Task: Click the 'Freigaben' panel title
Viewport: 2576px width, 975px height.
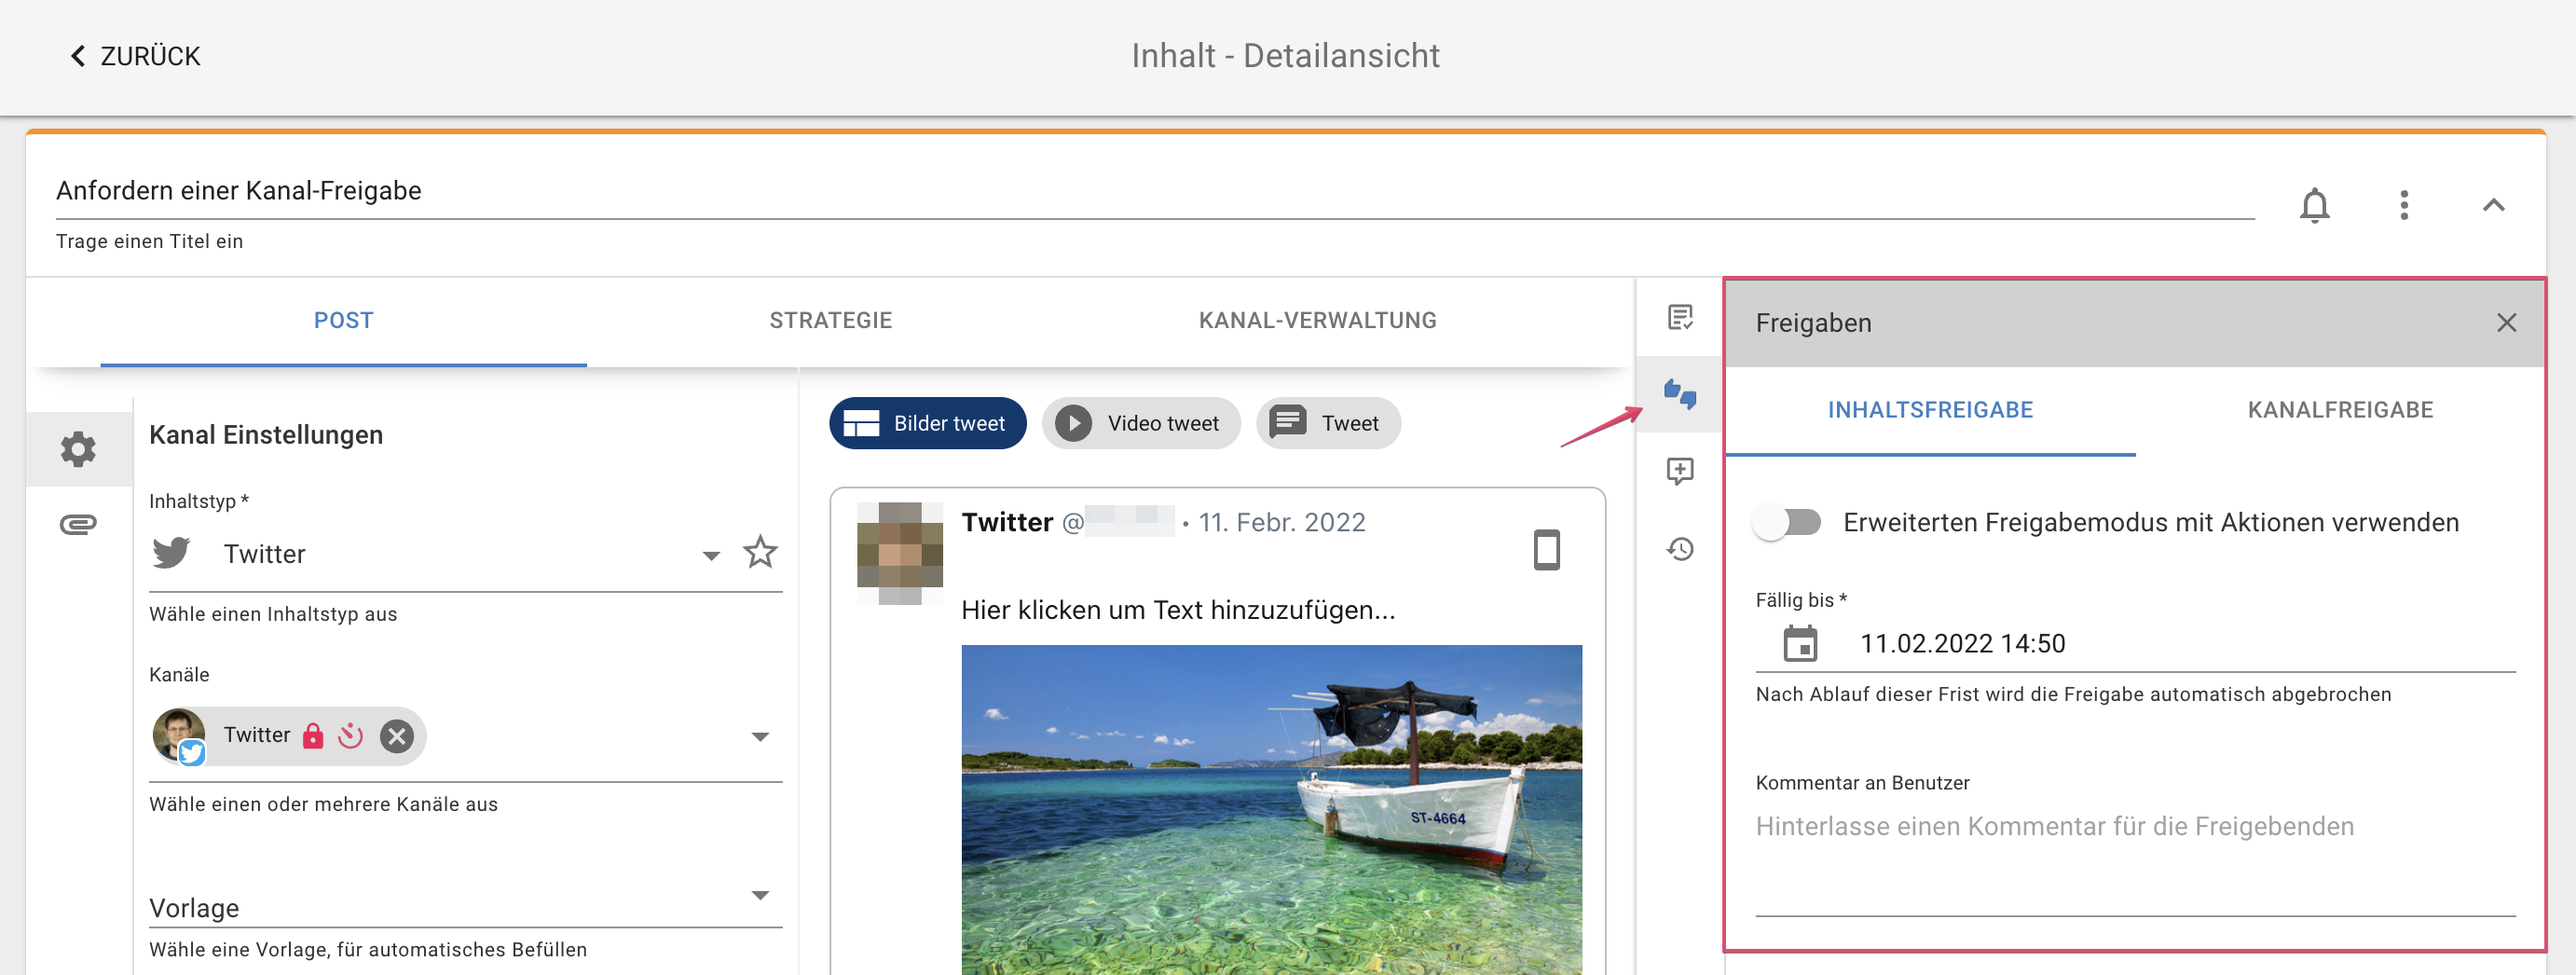Action: click(x=1813, y=323)
